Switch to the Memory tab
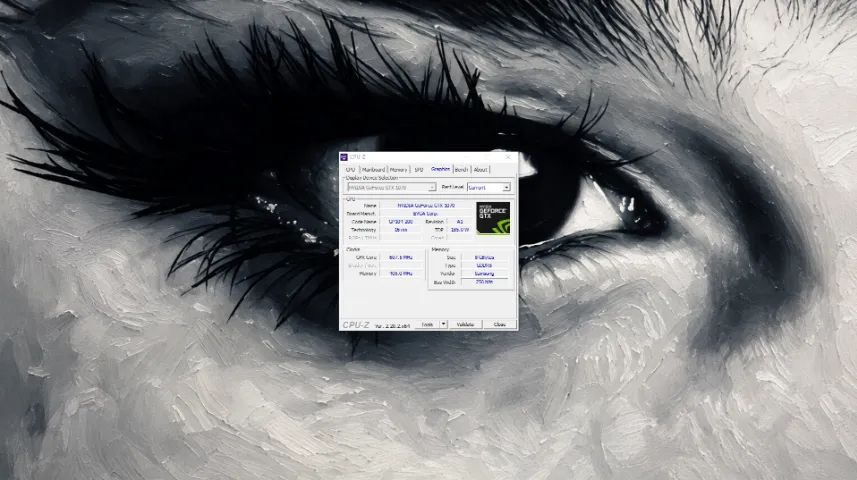Image resolution: width=857 pixels, height=480 pixels. pyautogui.click(x=398, y=170)
